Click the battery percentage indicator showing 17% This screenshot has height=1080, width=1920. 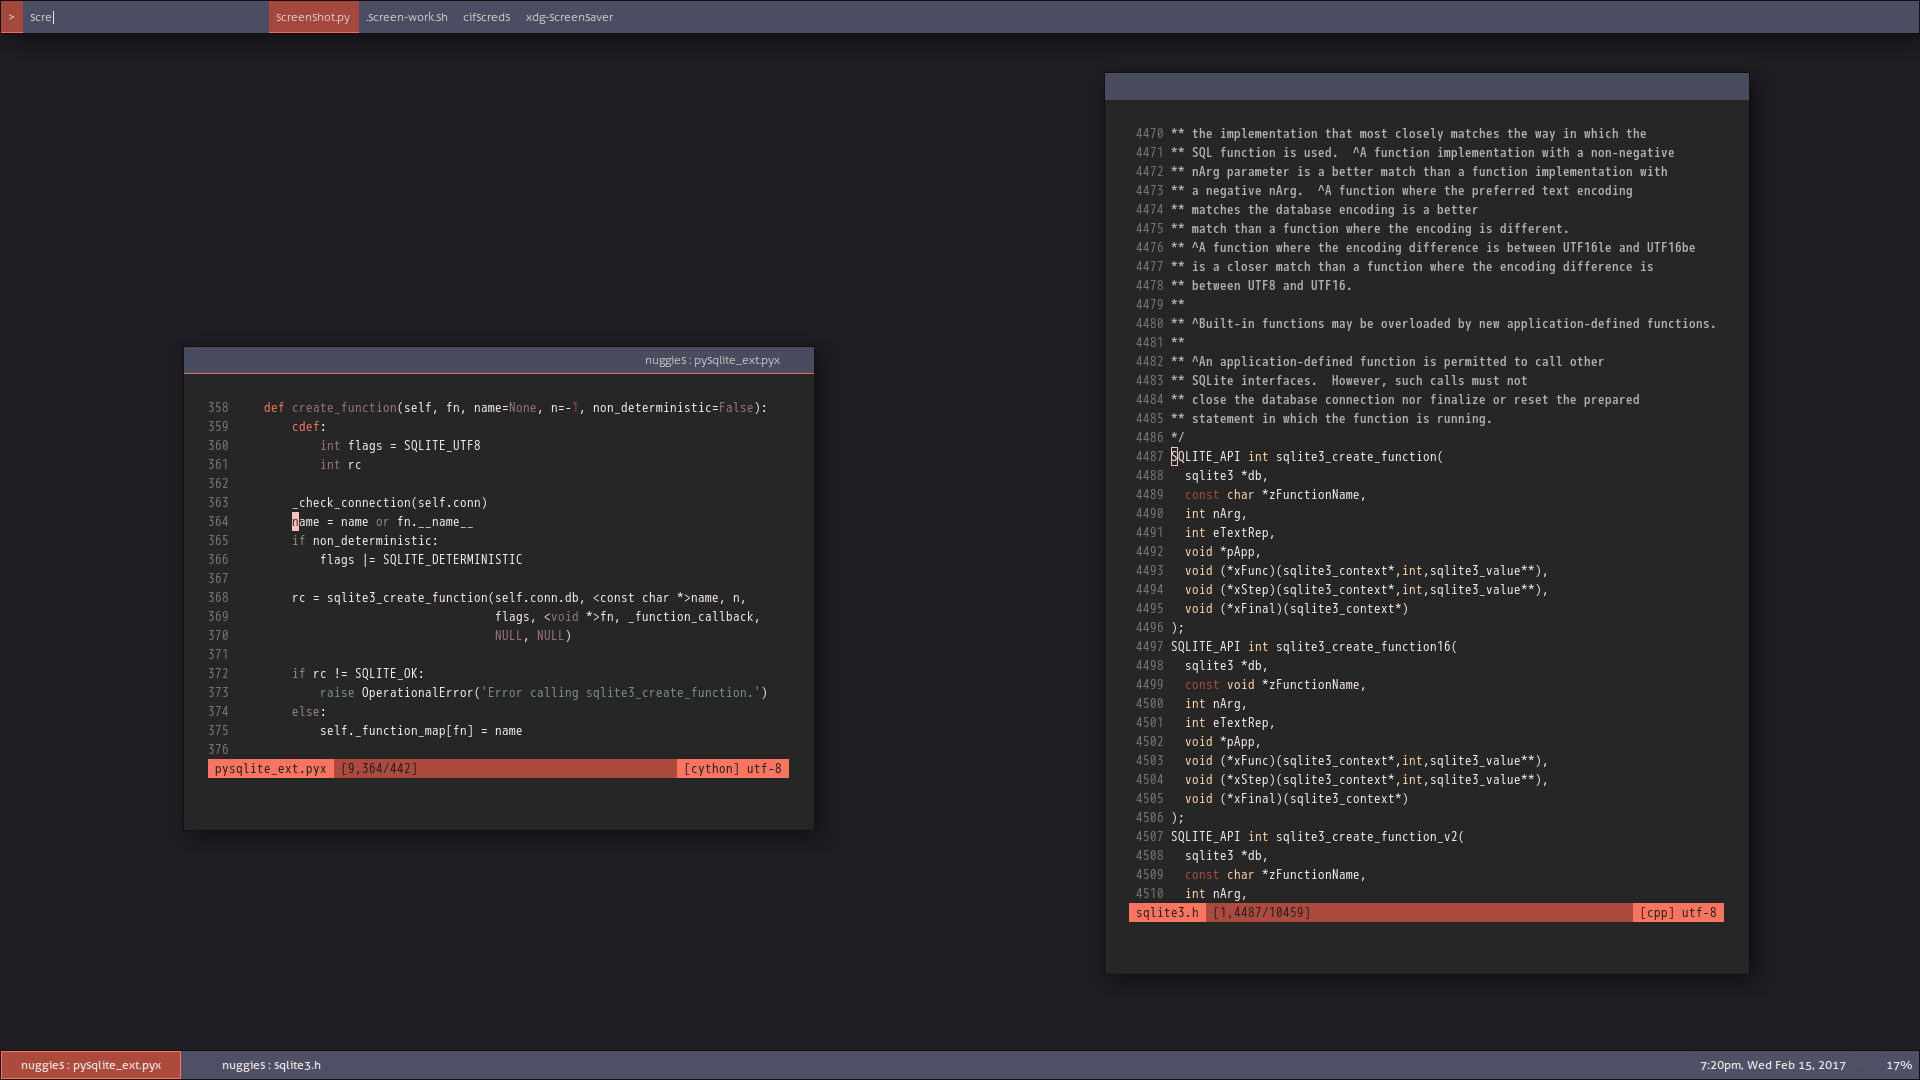1896,1065
